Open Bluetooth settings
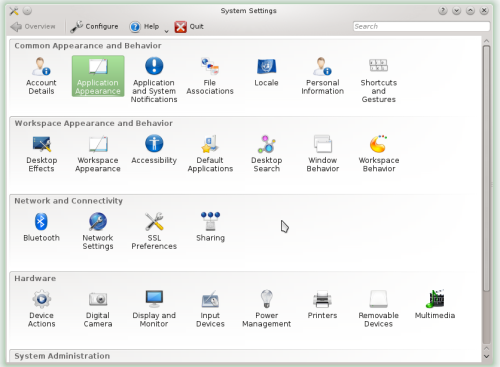 [41, 227]
